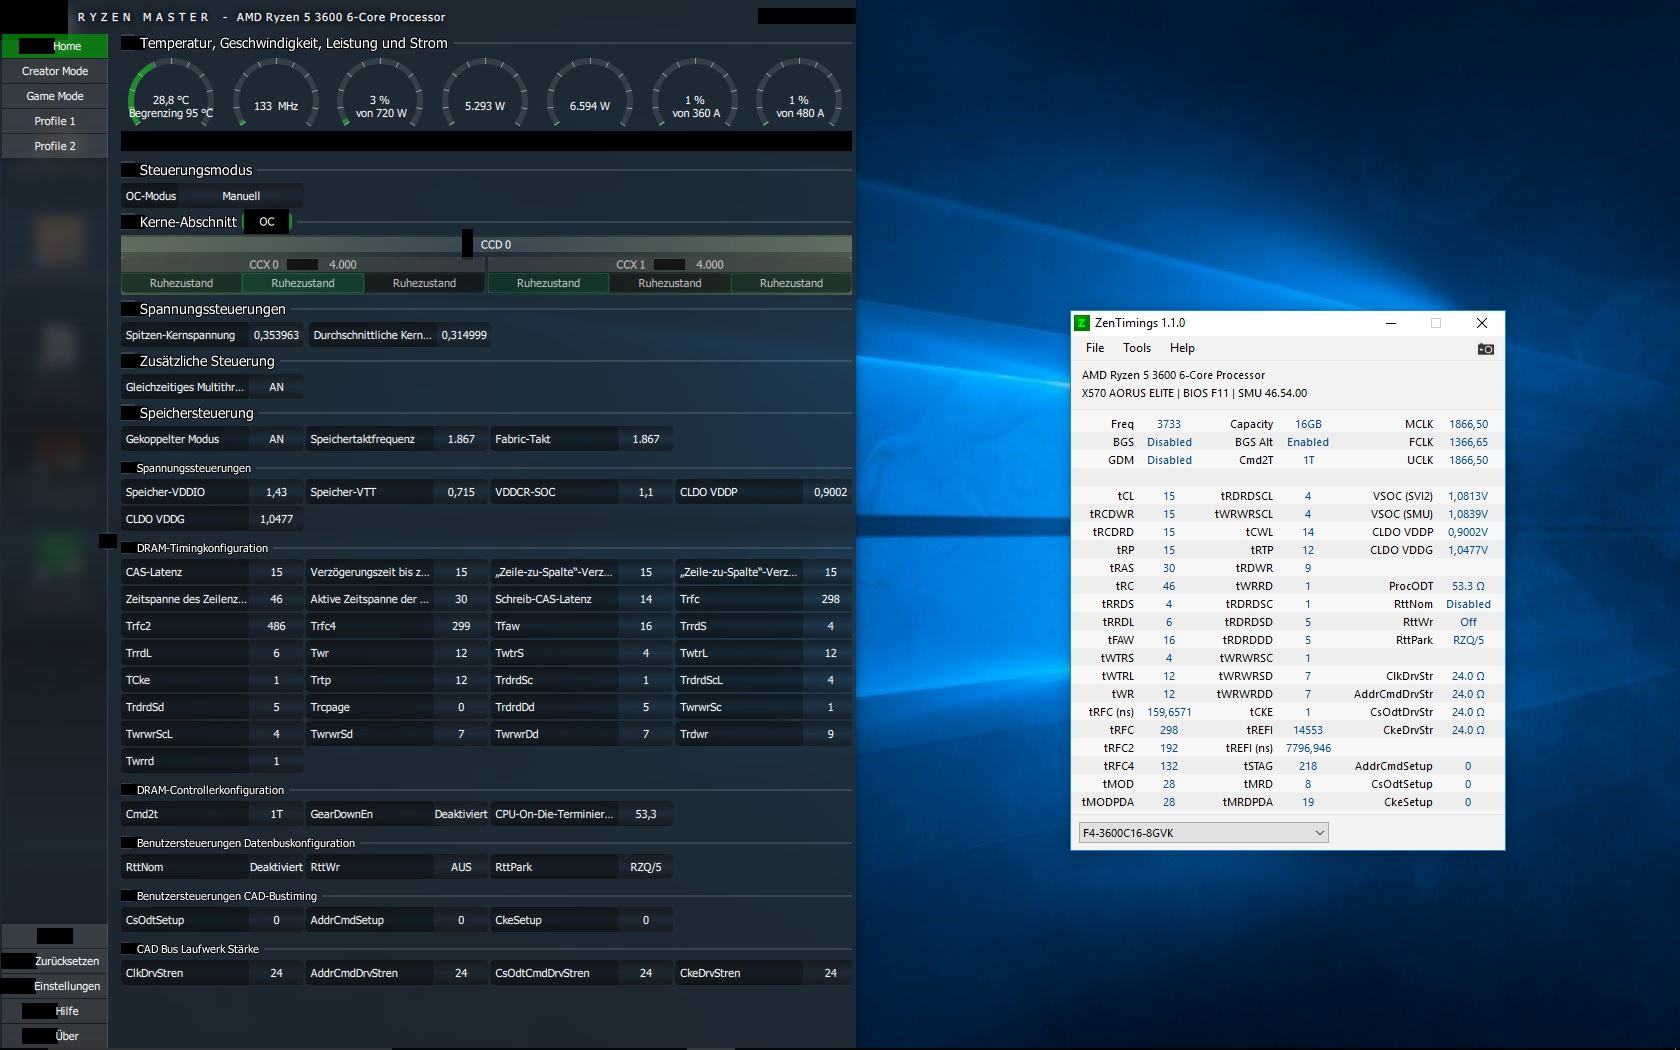The image size is (1680, 1050).
Task: Click the CLDO VDDG value 1,0477 in Ryzen Master
Action: coord(276,519)
